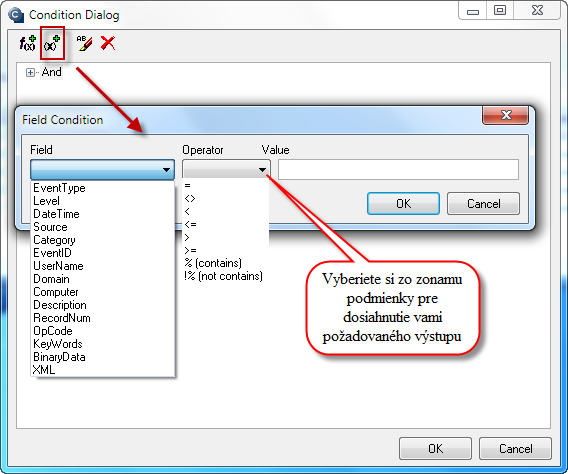Screen dimensions: 568x474
Task: Select the >= operator
Action: click(226, 251)
